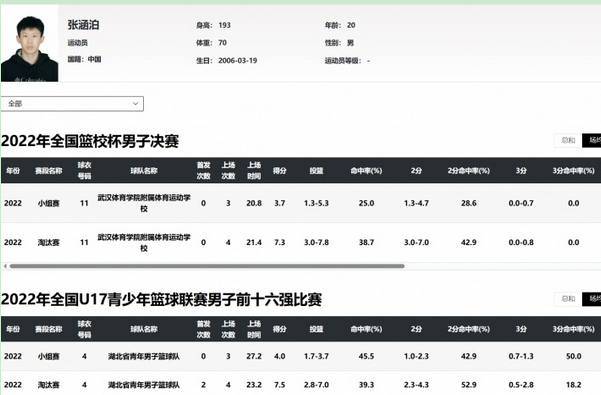Viewport: 601px width, 395px height.
Task: Click the 18.2 three-point percentage value
Action: [573, 385]
